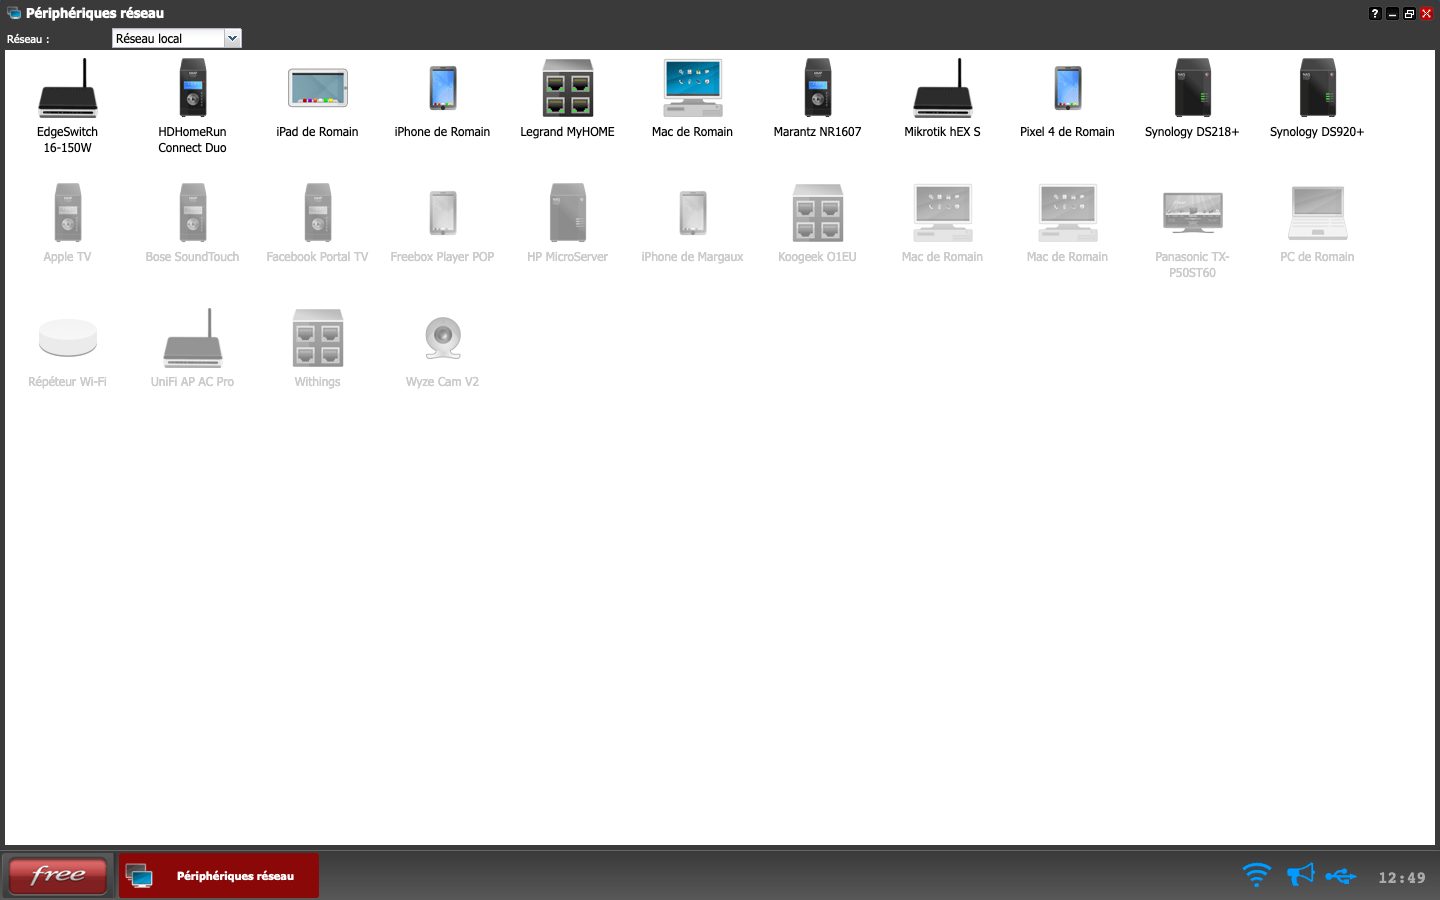Select the active Mac de Romain computer icon
Image resolution: width=1440 pixels, height=900 pixels.
(x=692, y=88)
